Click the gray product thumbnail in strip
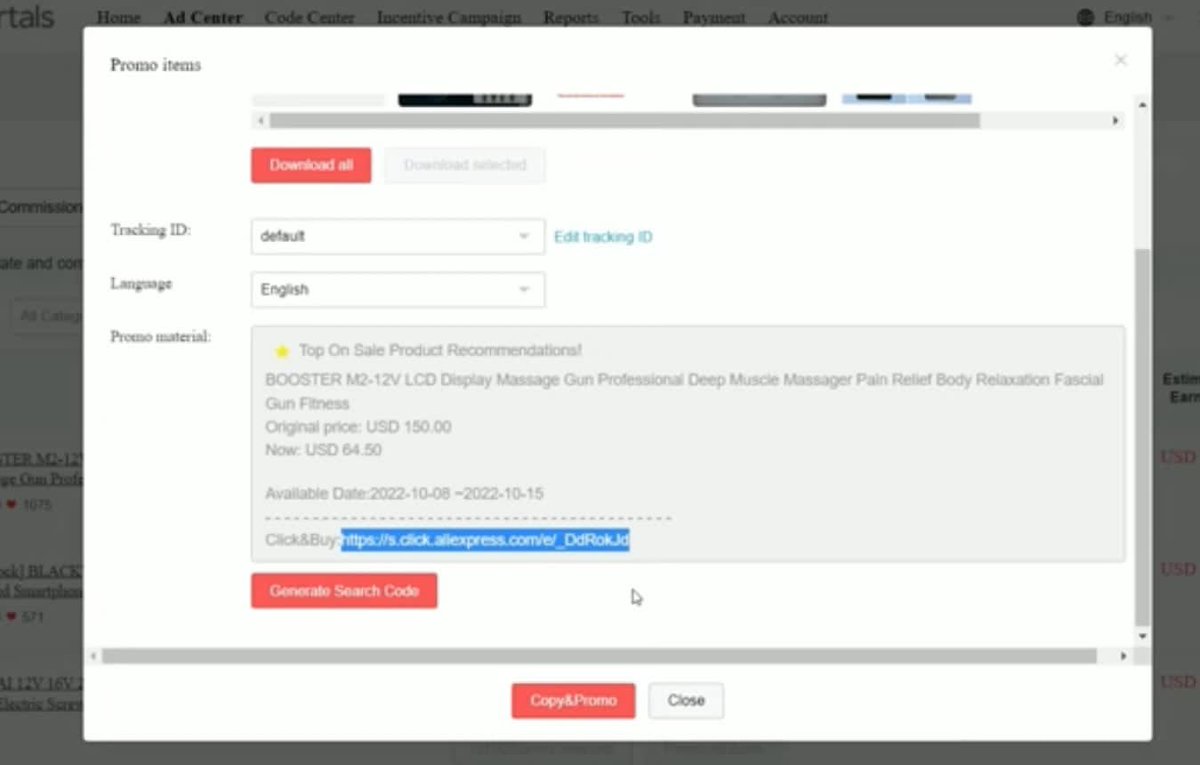 tap(759, 100)
